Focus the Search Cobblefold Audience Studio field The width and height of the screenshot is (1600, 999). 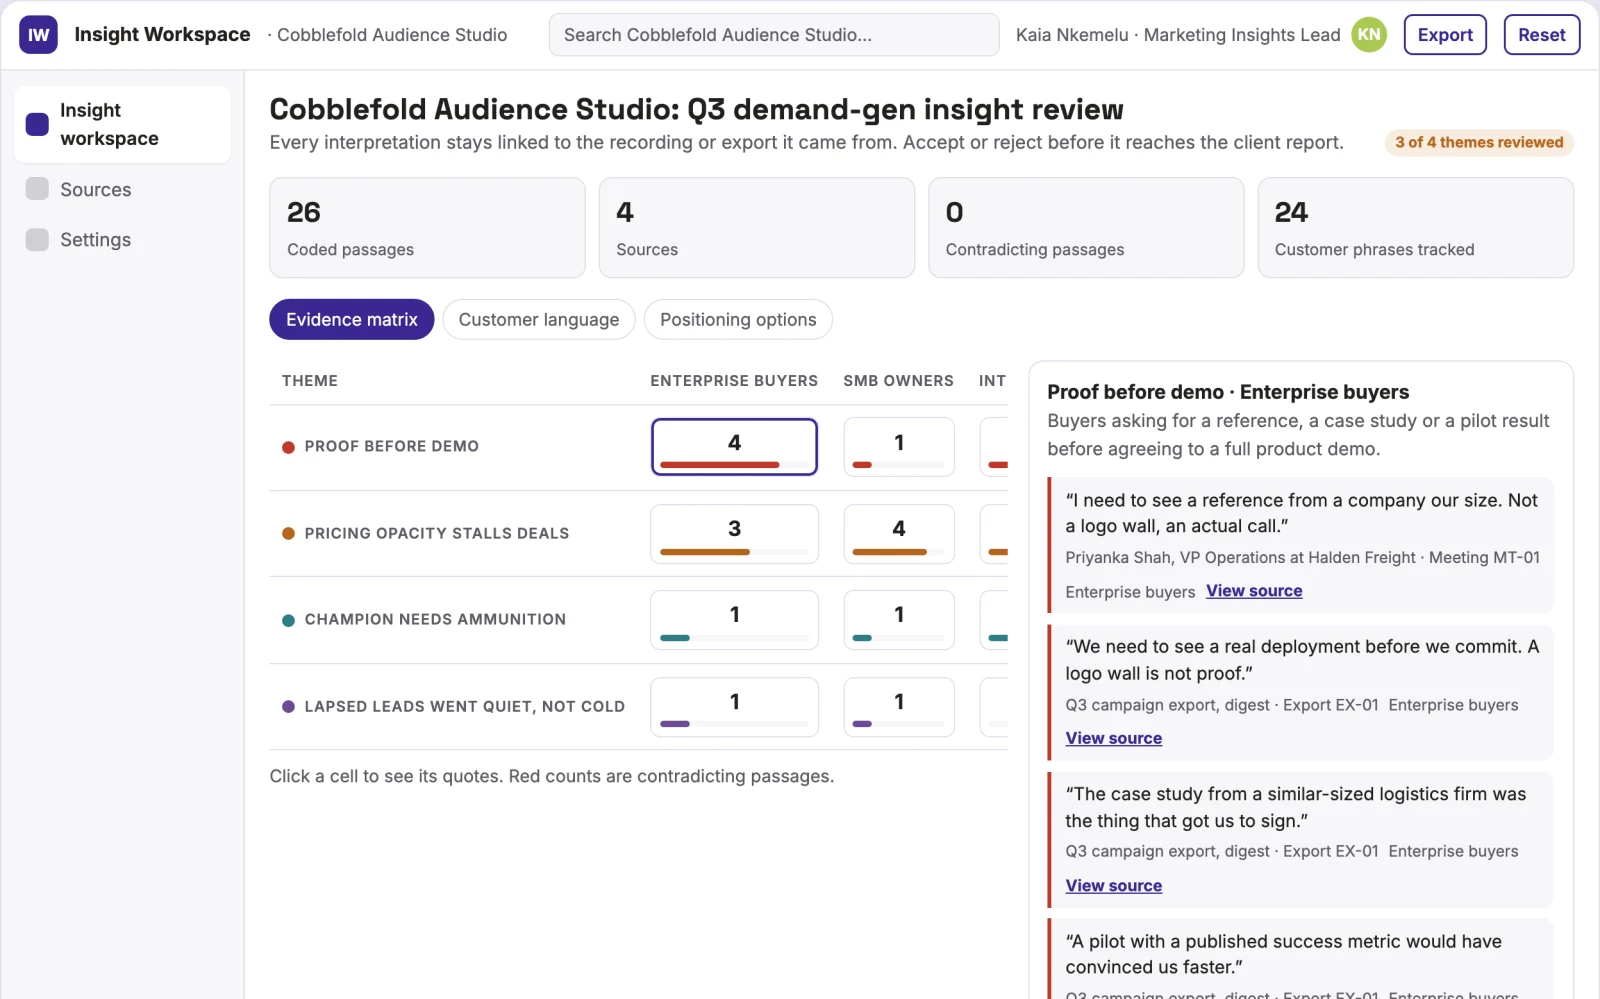click(774, 35)
